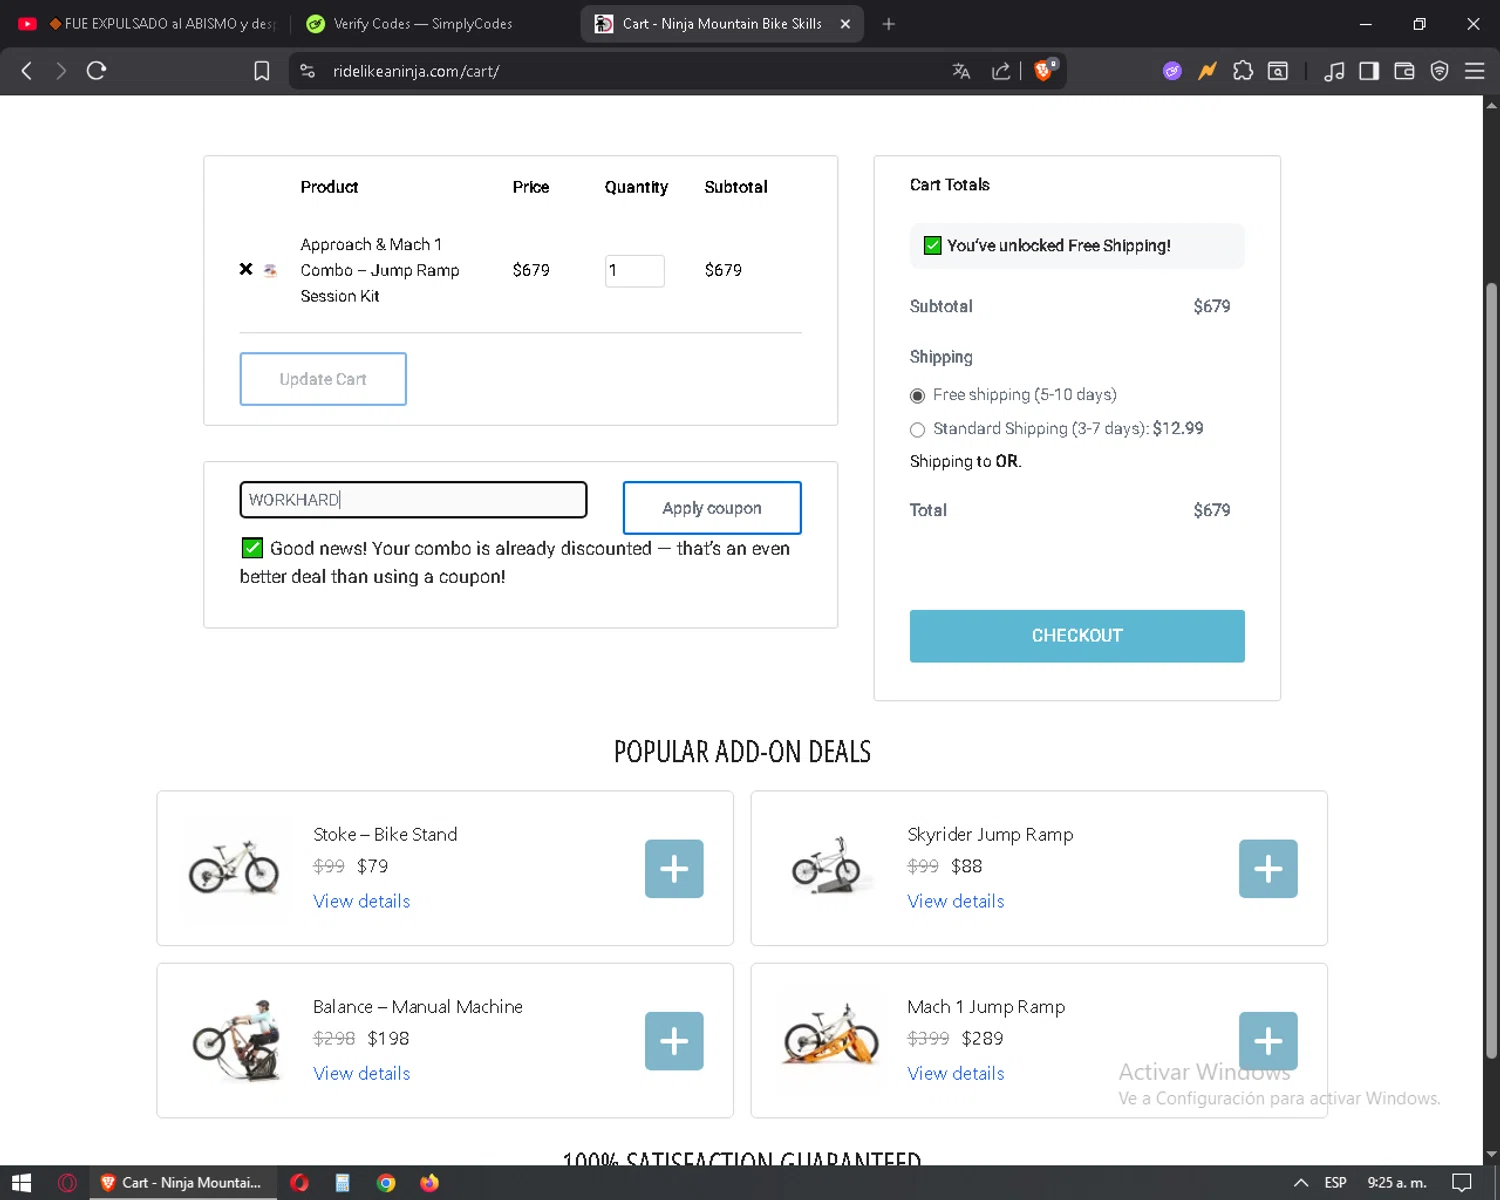This screenshot has height=1200, width=1500.
Task: Open Windows notification center icon
Action: click(1461, 1183)
